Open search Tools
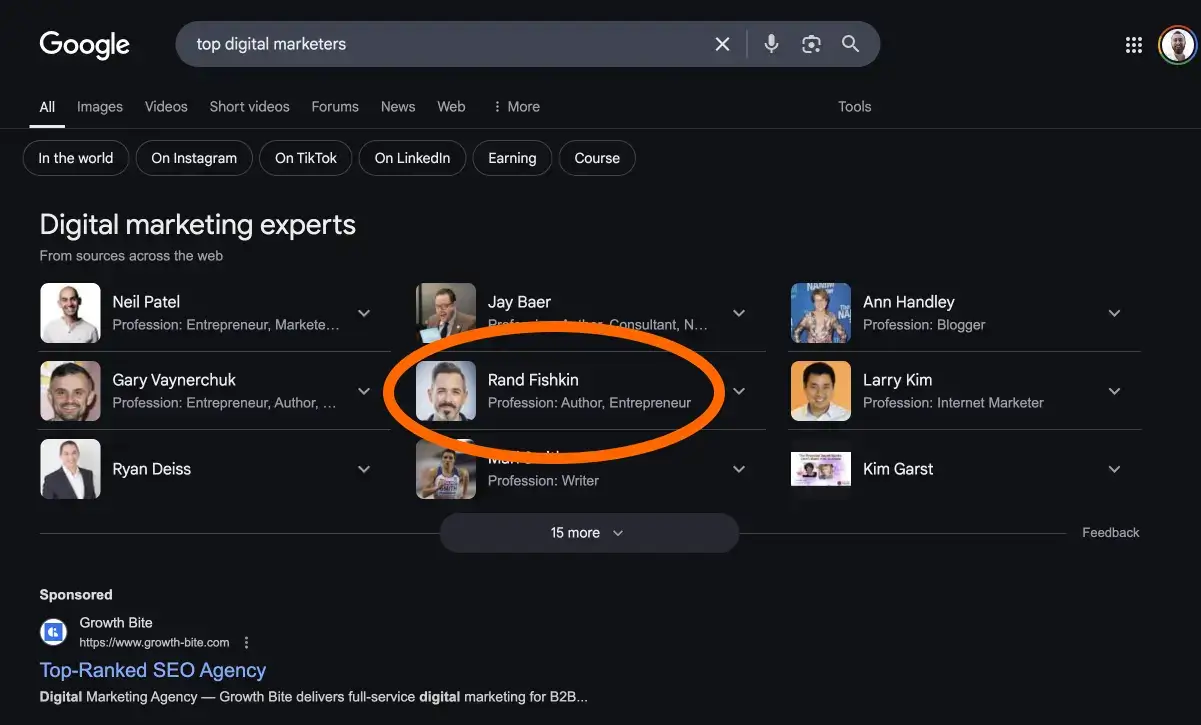Screen dimensions: 1201x725 click(x=855, y=107)
